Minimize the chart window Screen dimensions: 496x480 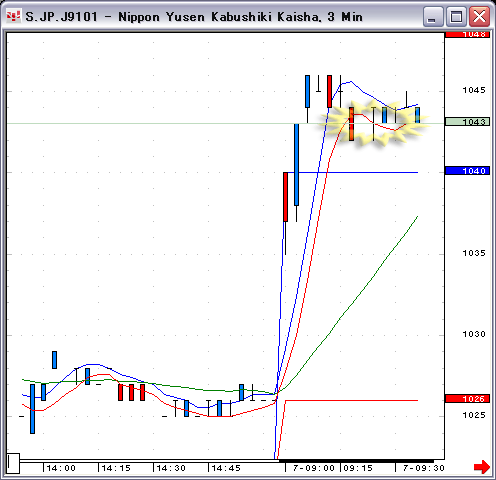tap(433, 16)
